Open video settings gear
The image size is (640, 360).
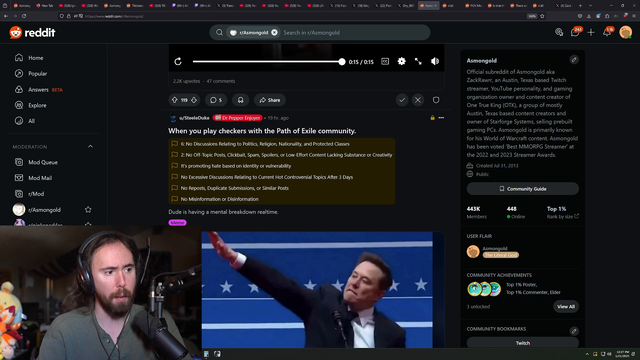[x=402, y=61]
